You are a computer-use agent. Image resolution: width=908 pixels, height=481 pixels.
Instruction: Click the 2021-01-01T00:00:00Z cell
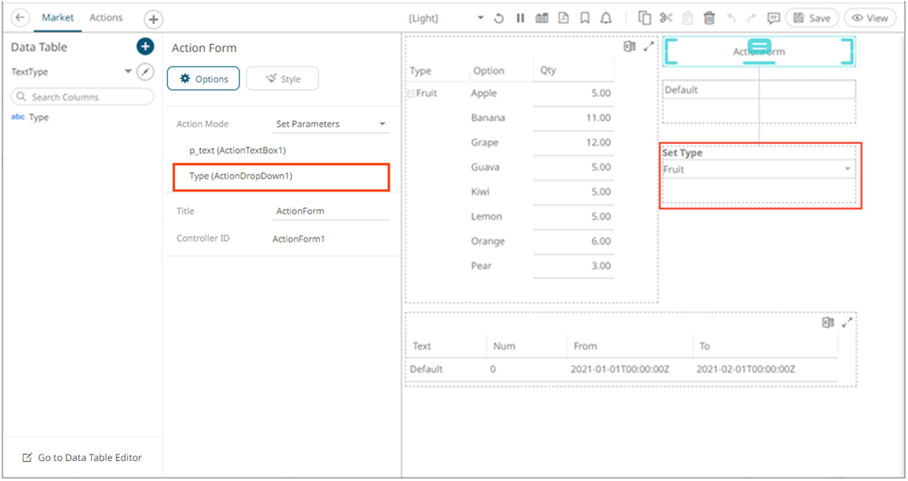620,369
